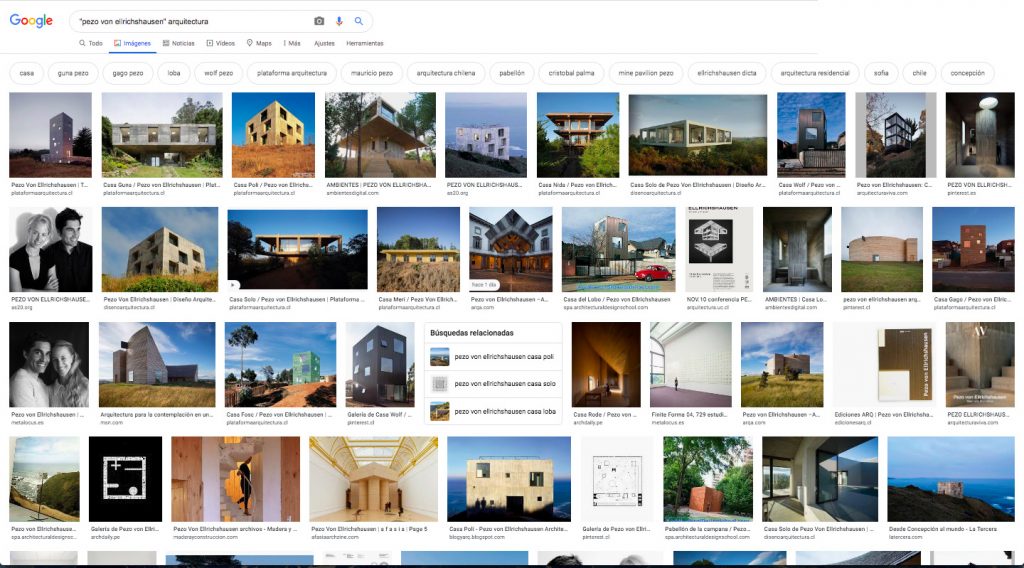Open the Ajustes settings dropdown
This screenshot has height=568, width=1024.
click(324, 43)
